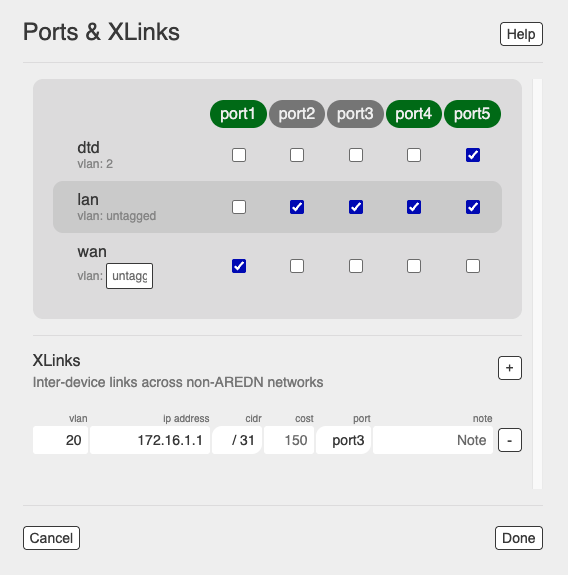The image size is (568, 575).
Task: Click the XLinks section heading
Action: tap(56, 360)
